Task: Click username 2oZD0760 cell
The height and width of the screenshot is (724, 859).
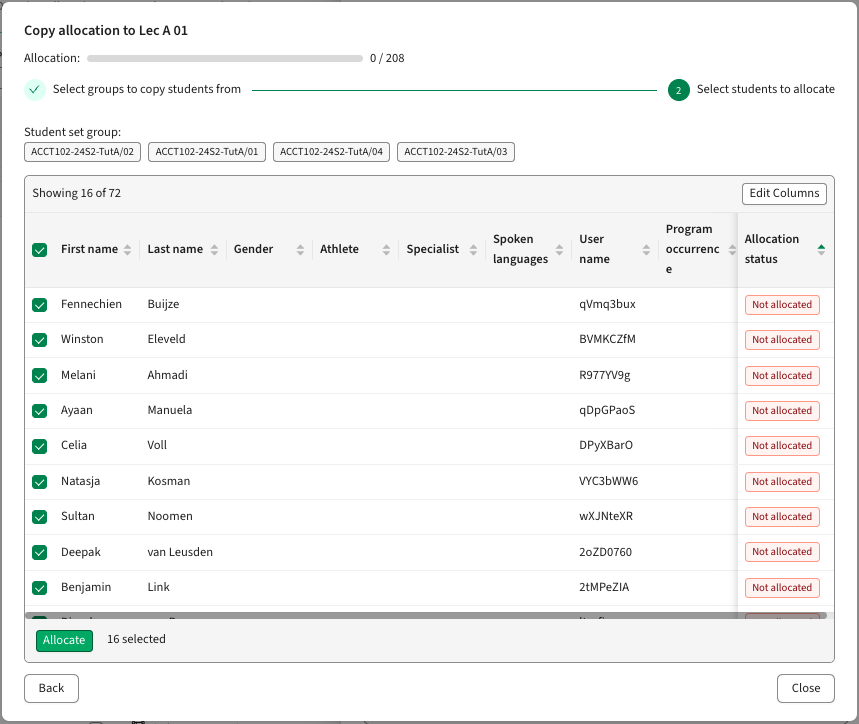Action: [x=605, y=552]
